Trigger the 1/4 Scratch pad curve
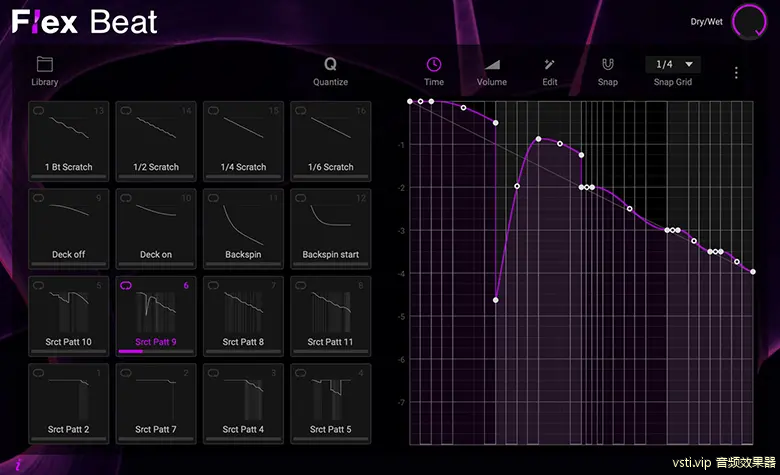This screenshot has width=780, height=475. click(x=243, y=128)
